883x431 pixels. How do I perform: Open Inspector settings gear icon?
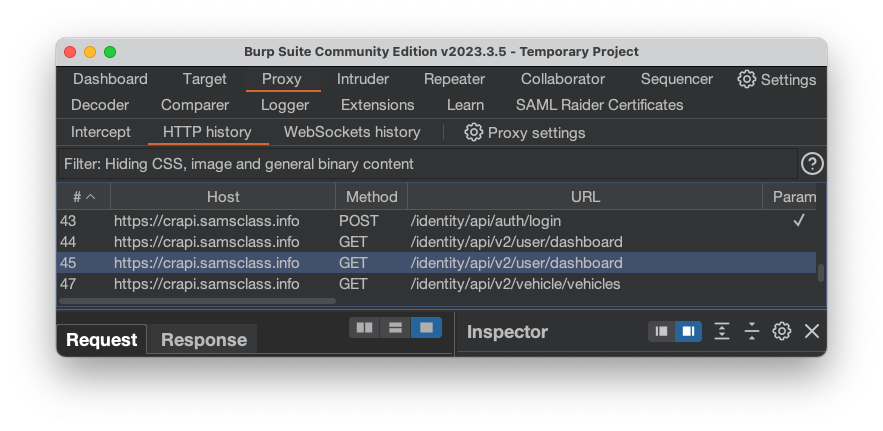pos(782,331)
